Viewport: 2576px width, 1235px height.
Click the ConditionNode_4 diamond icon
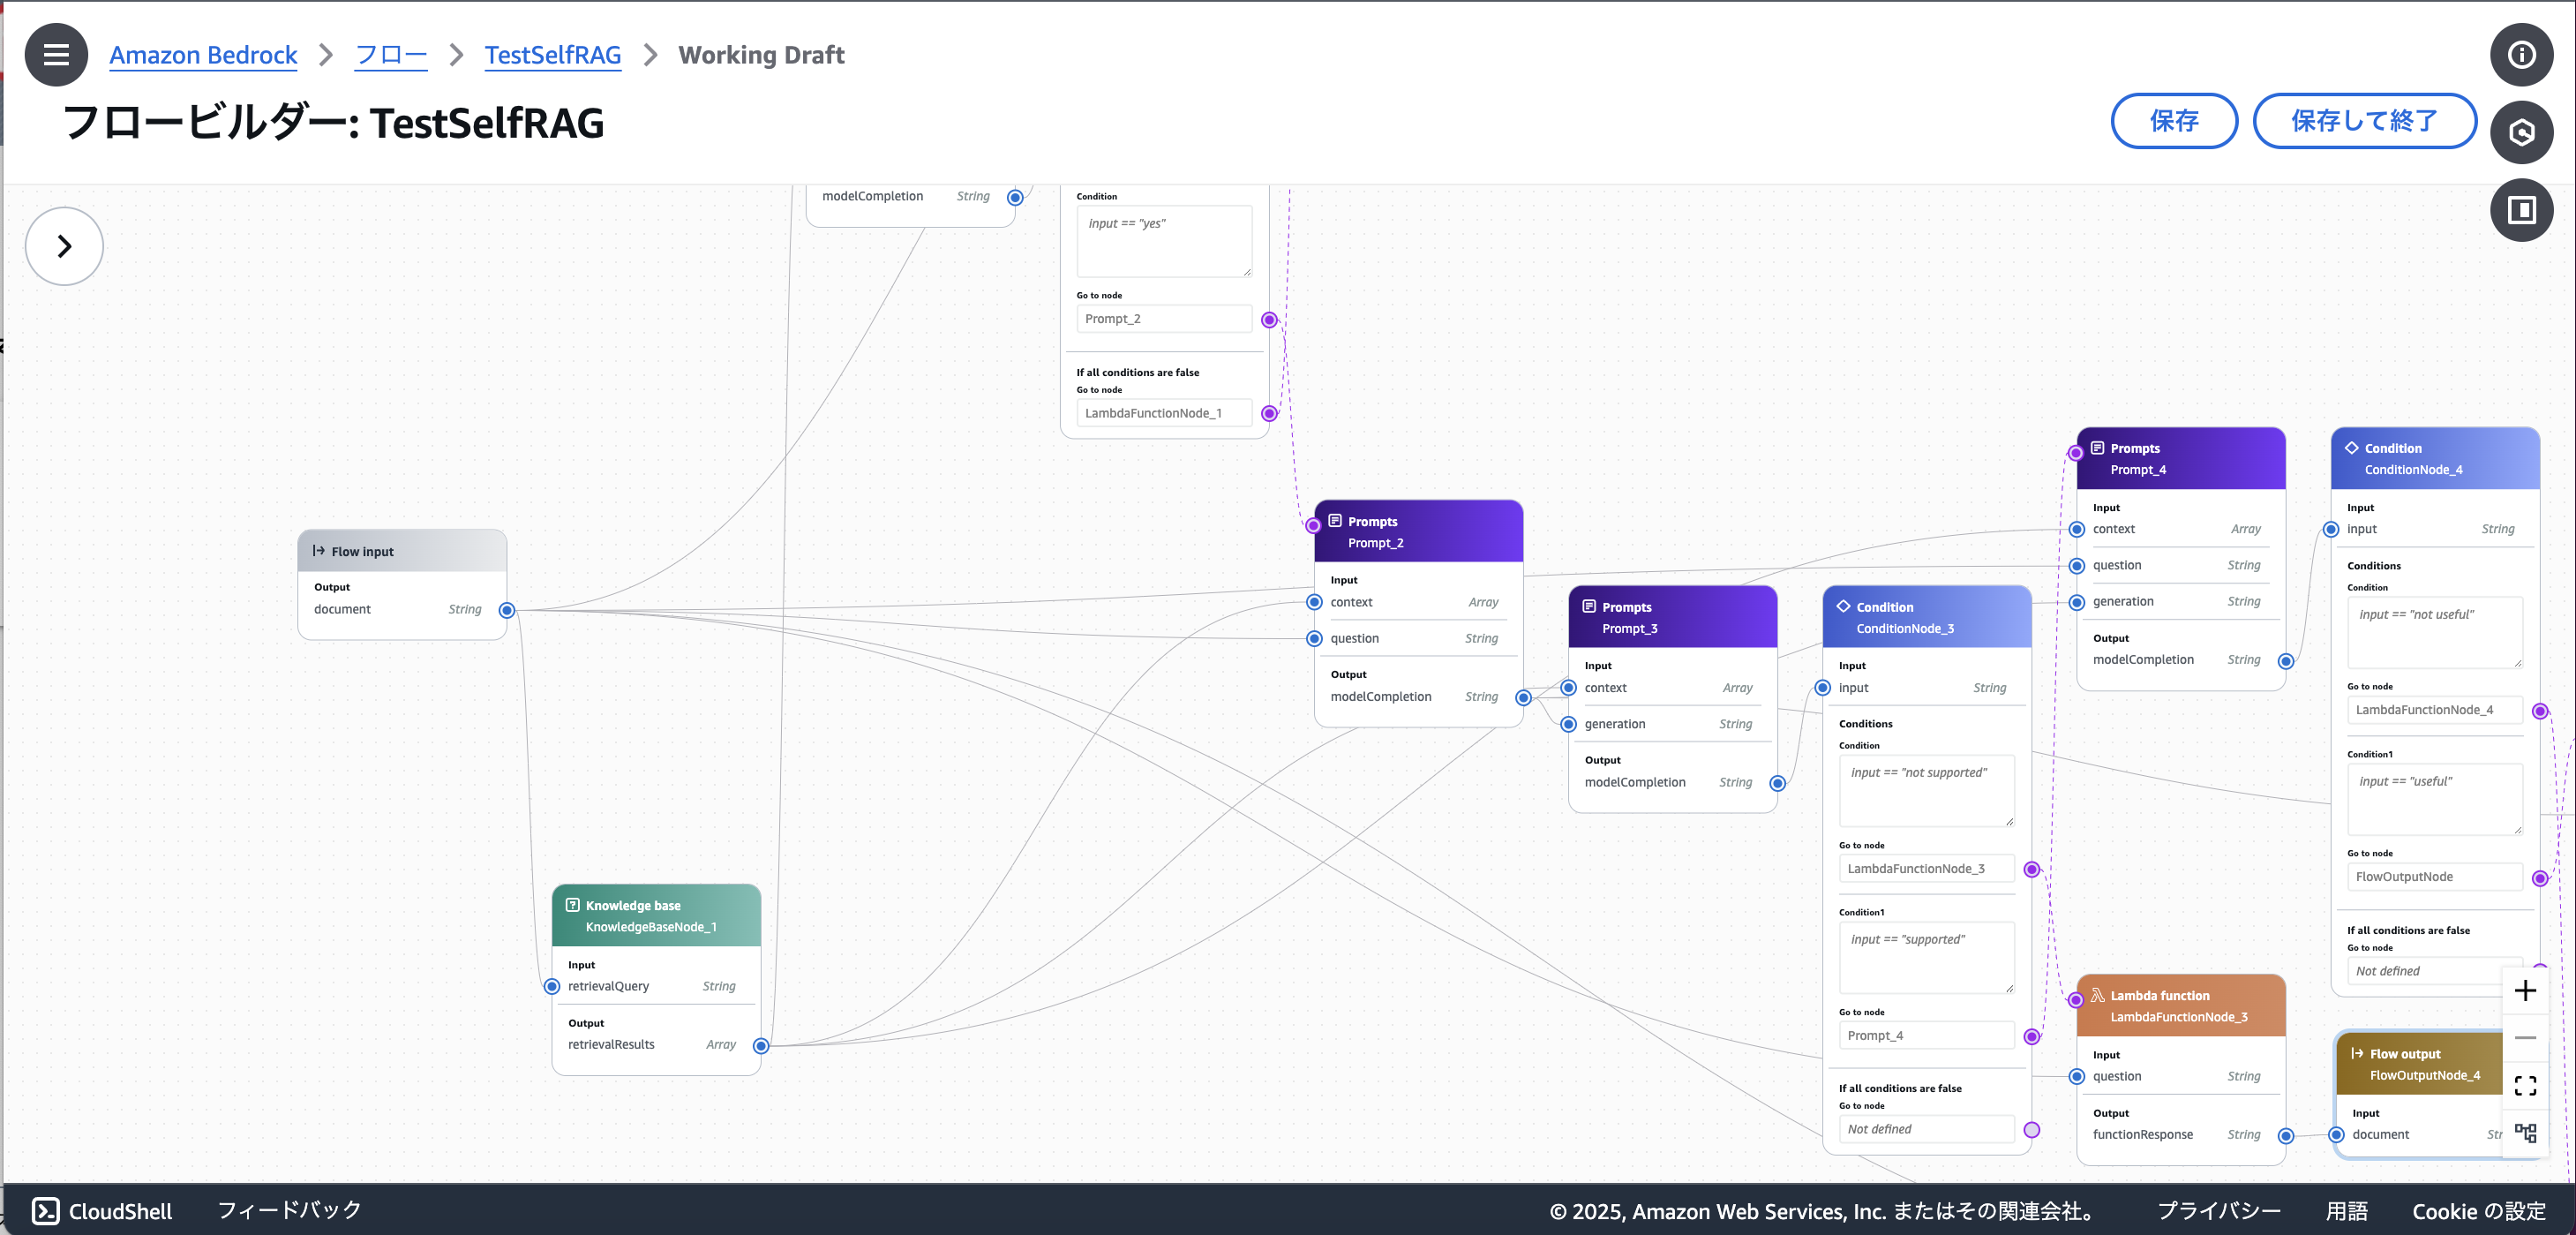click(x=2351, y=448)
